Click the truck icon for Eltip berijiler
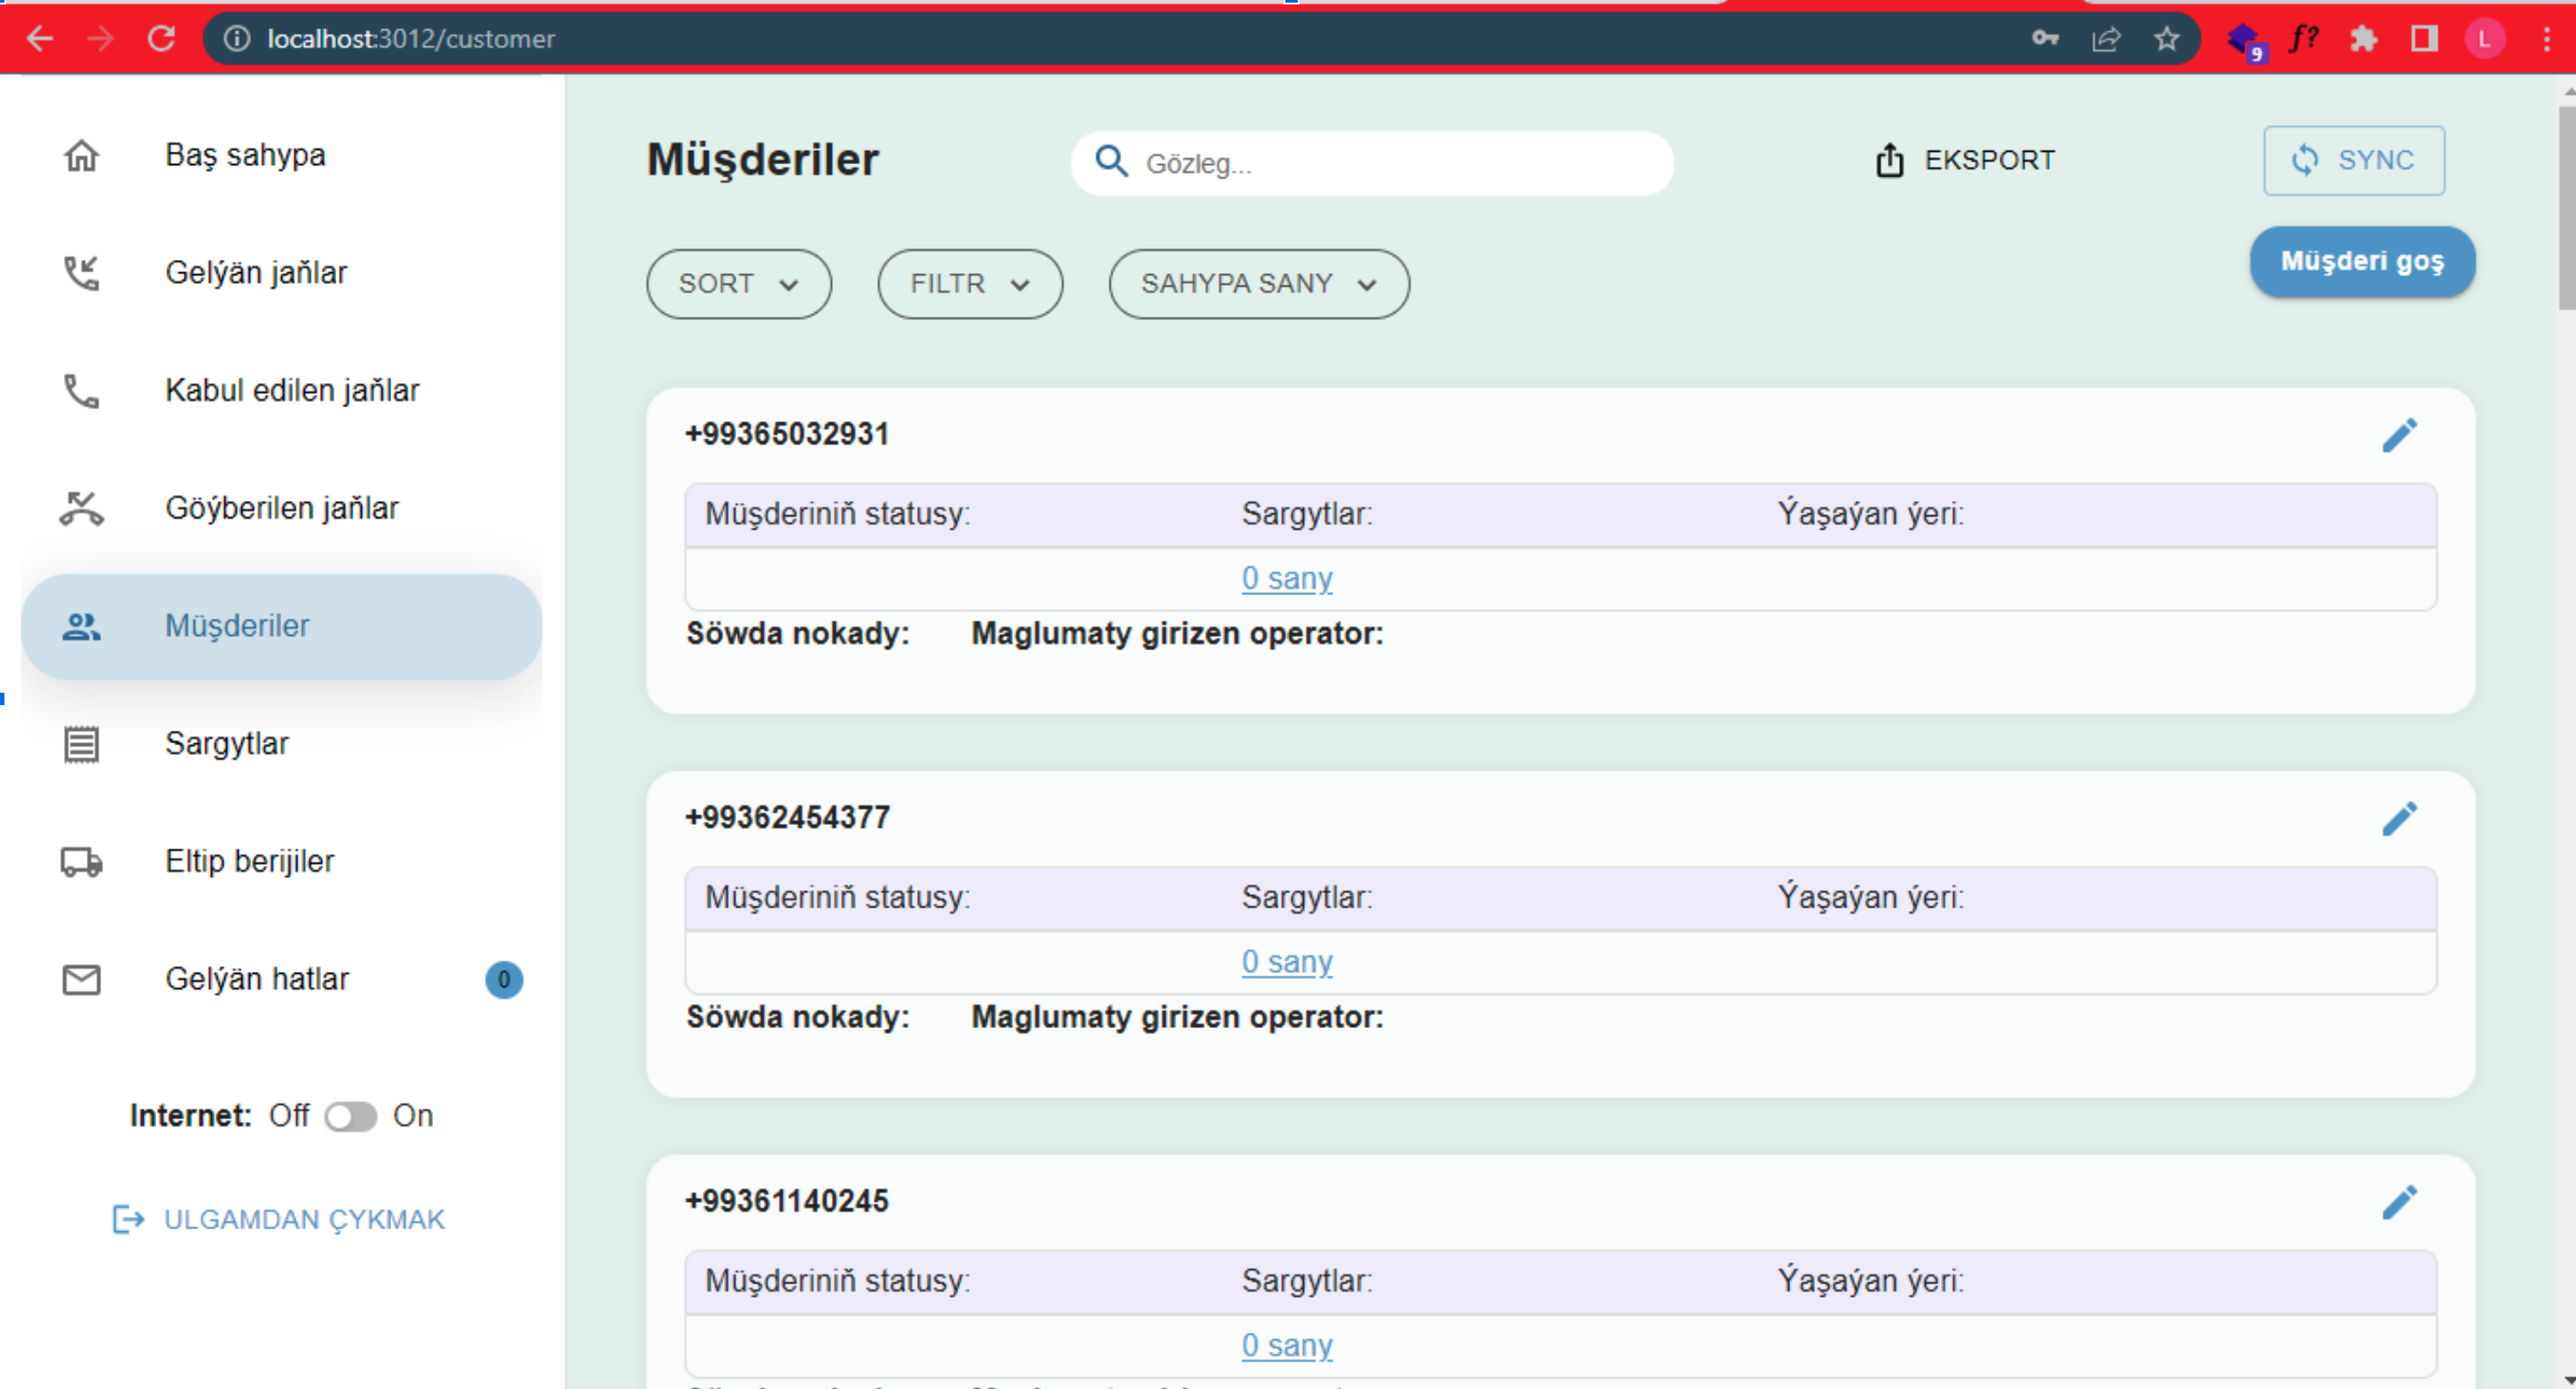2576x1389 pixels. coord(81,862)
